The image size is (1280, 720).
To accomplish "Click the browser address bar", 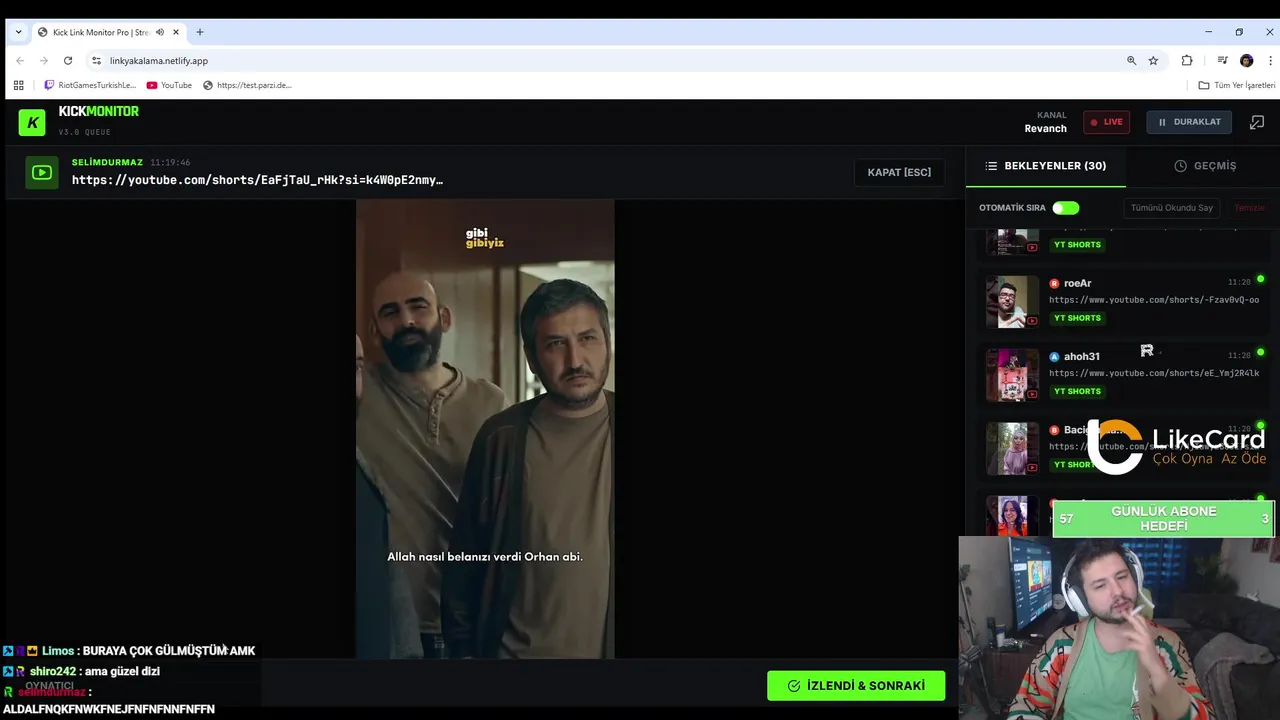I will (x=610, y=60).
